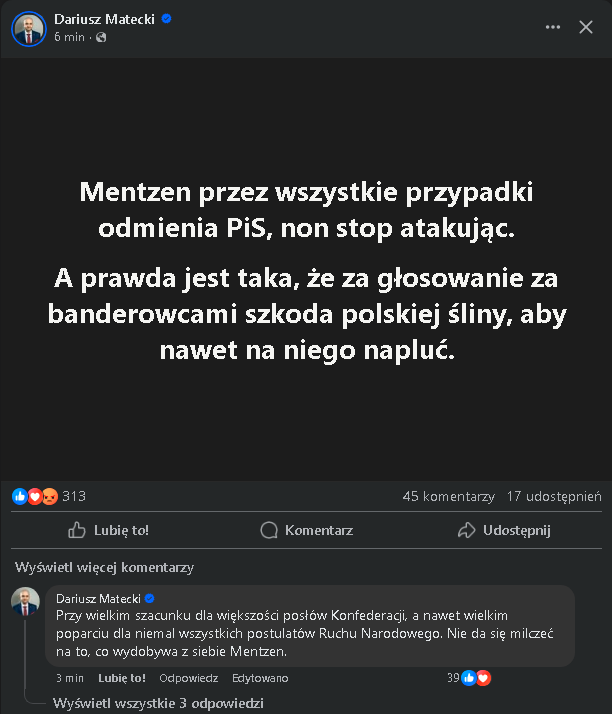612x714 pixels.
Task: Open the 17 udostępnień share count
Action: click(x=554, y=496)
